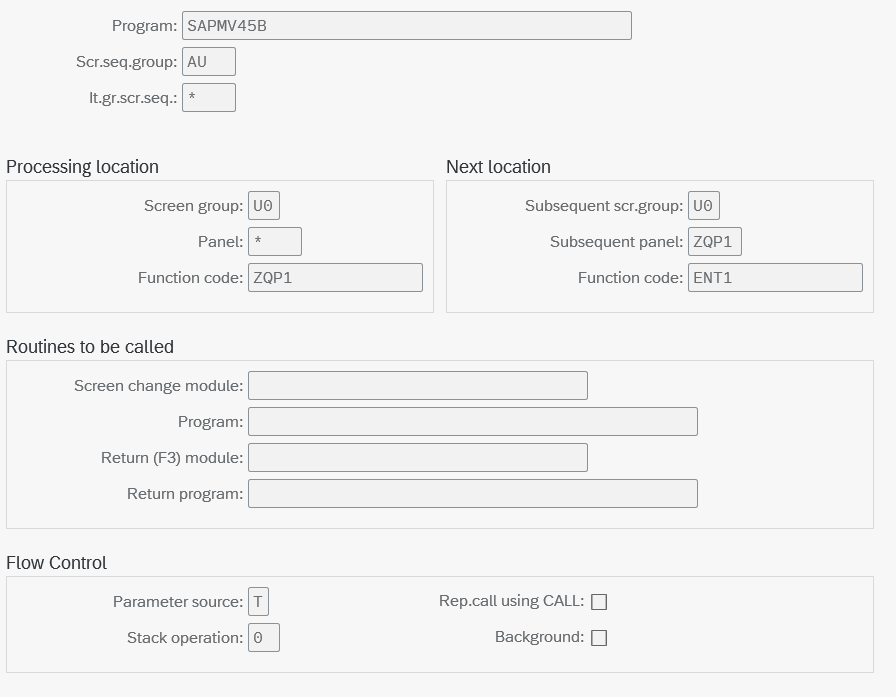This screenshot has height=697, width=896.
Task: Focus the Screen group field under Processing location
Action: (x=264, y=206)
